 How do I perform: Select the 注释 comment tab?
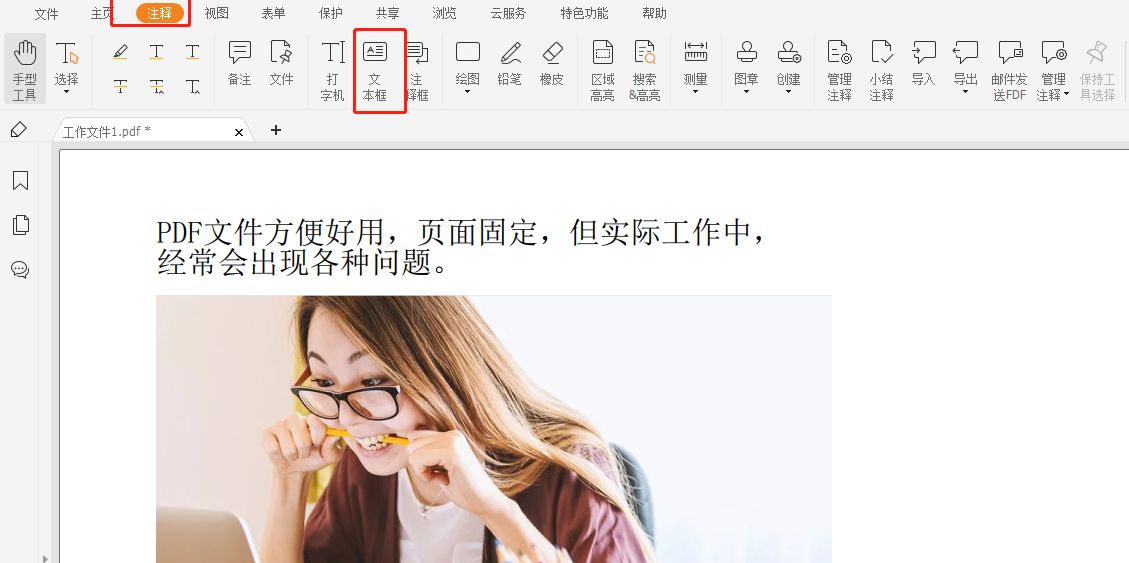coord(160,13)
